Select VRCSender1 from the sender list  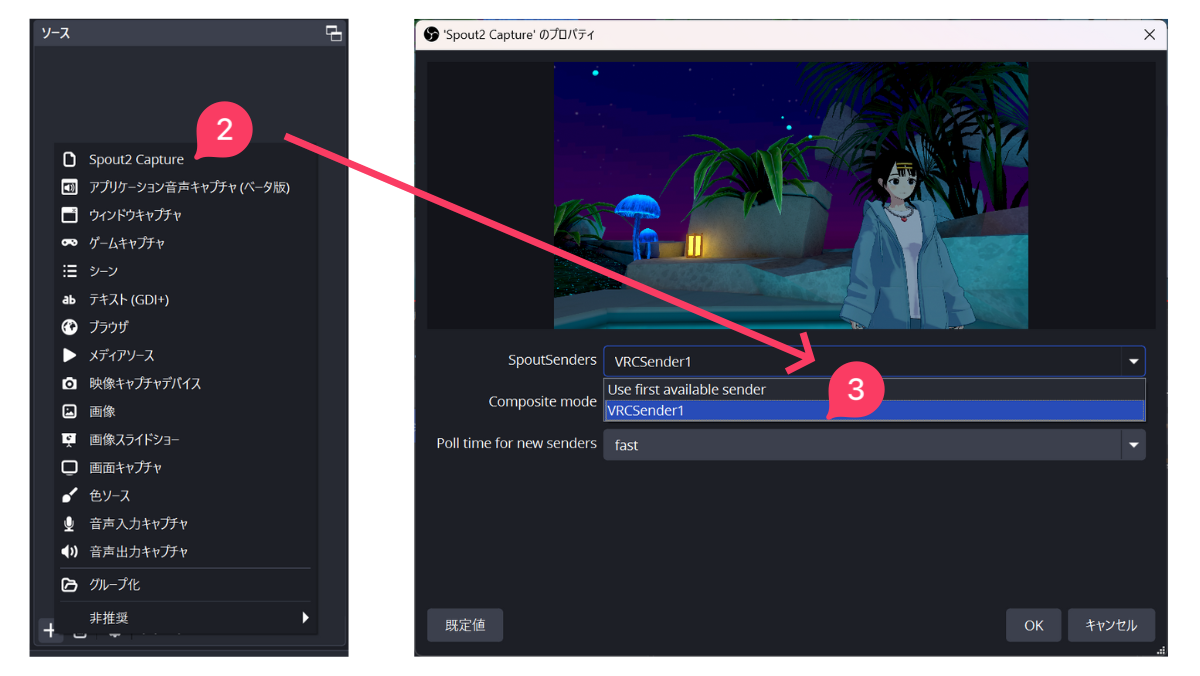coord(700,410)
